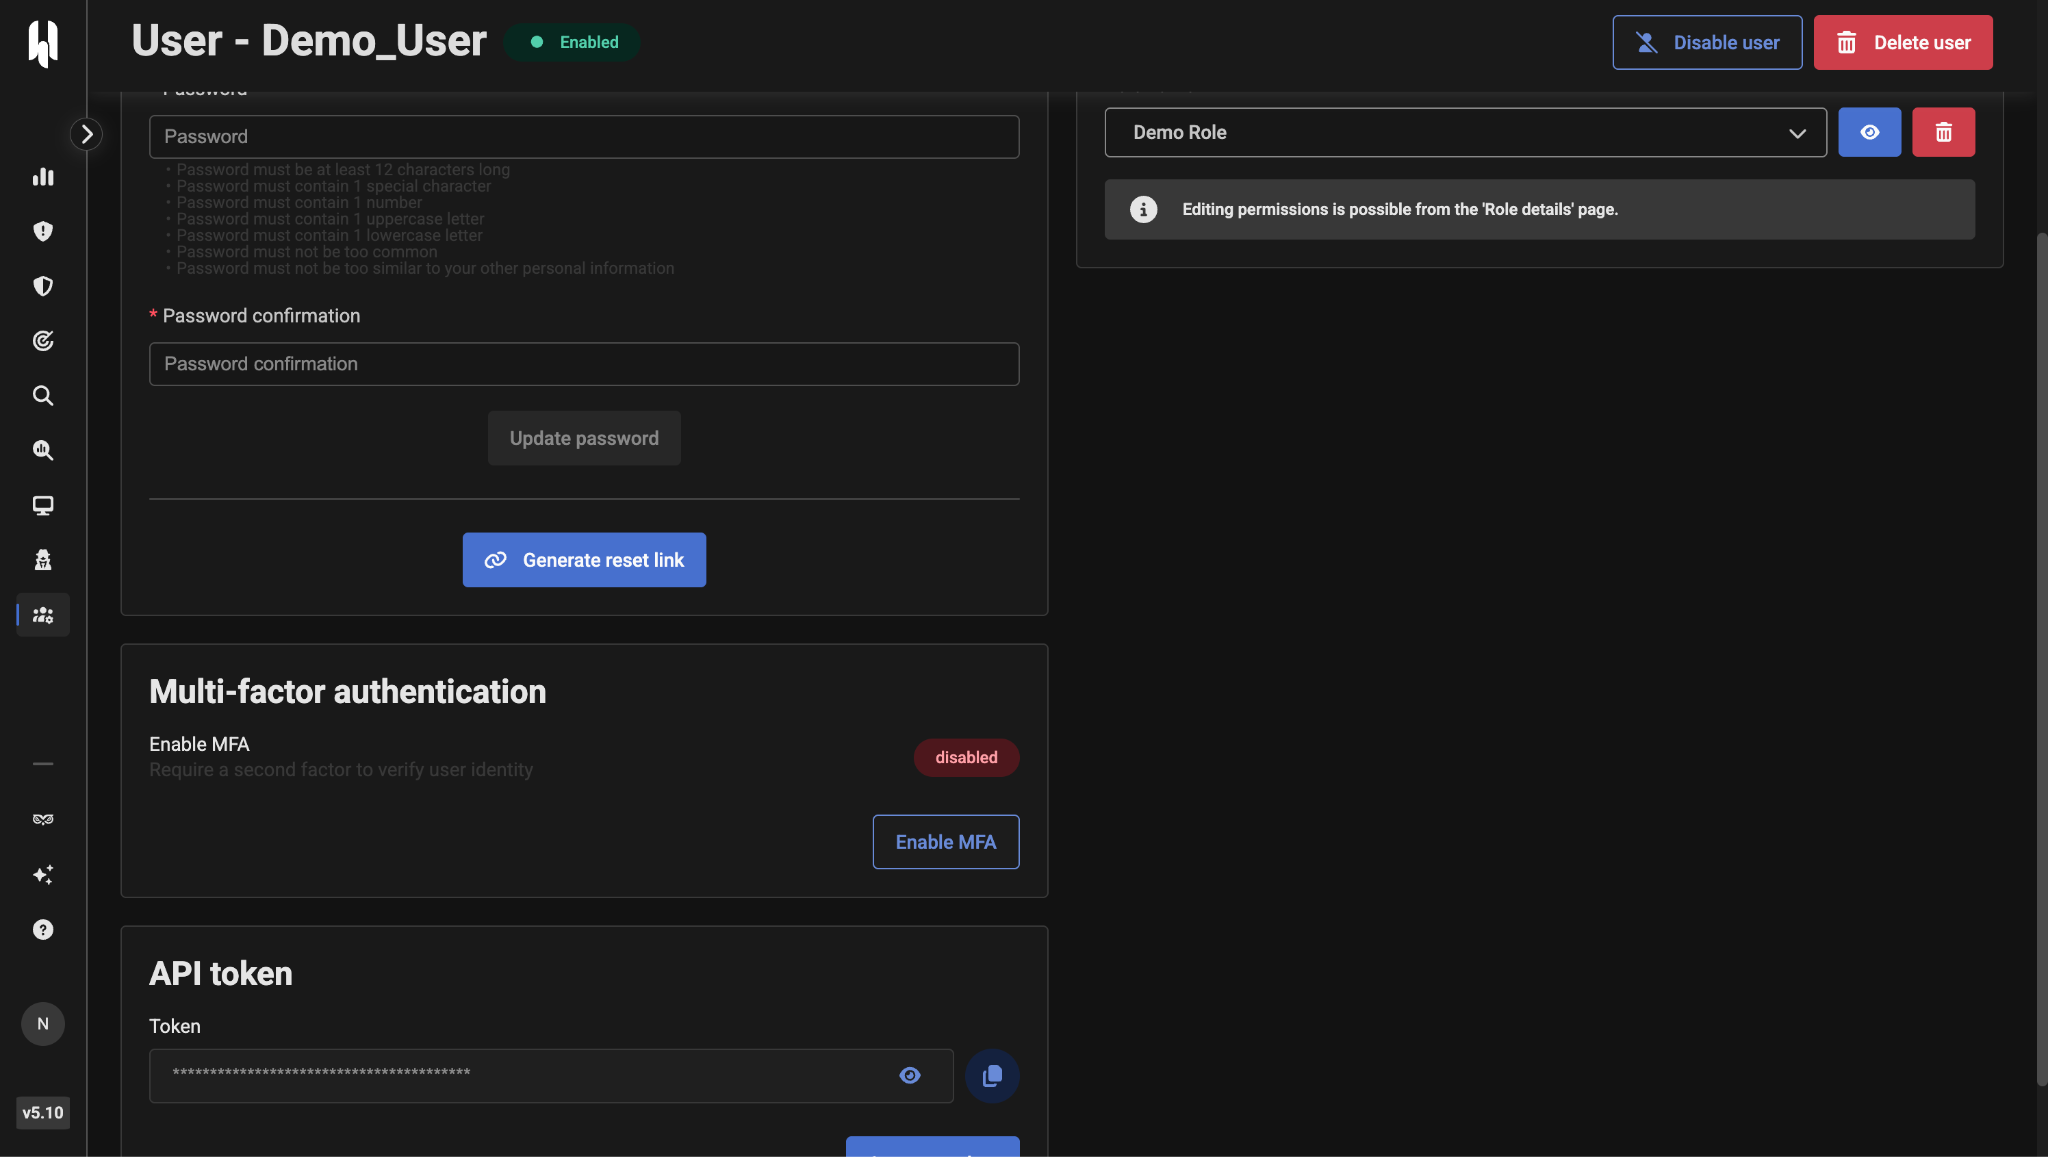Open the N user avatar menu
2048x1157 pixels.
coord(43,1024)
